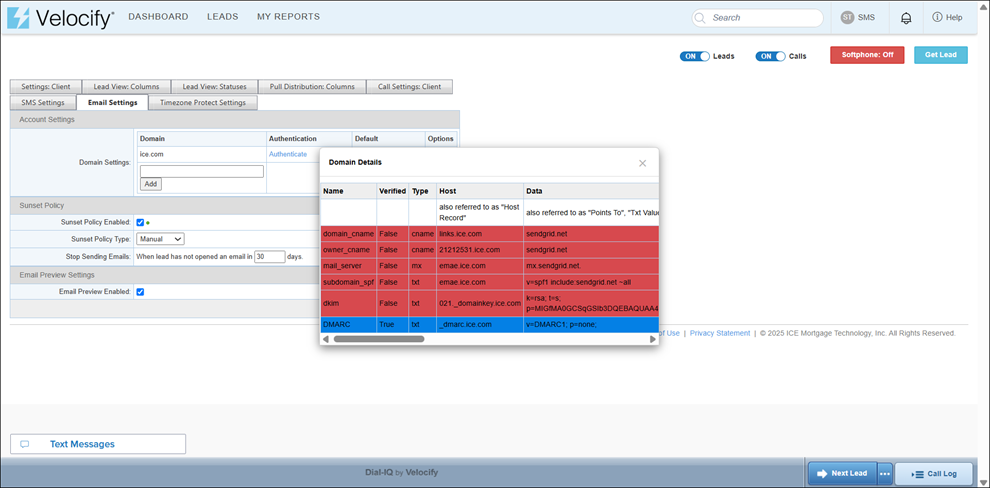Switch to SMS Settings tab
The width and height of the screenshot is (990, 488).
pos(43,102)
